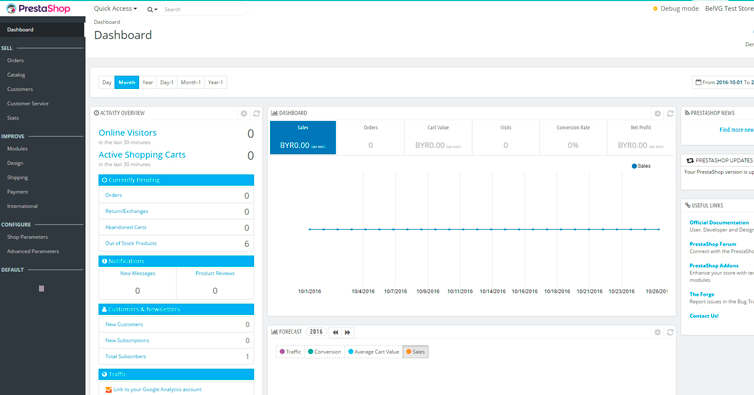Open Abandoned Carts link
The image size is (754, 395).
pyautogui.click(x=126, y=227)
